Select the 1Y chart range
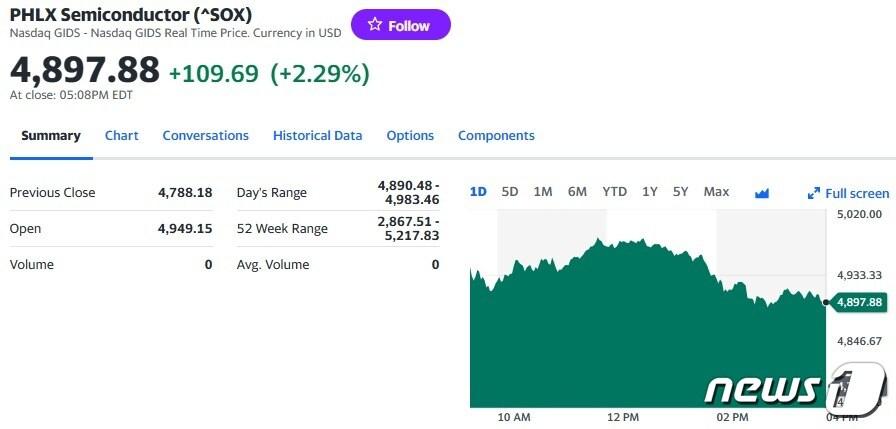 tap(650, 191)
